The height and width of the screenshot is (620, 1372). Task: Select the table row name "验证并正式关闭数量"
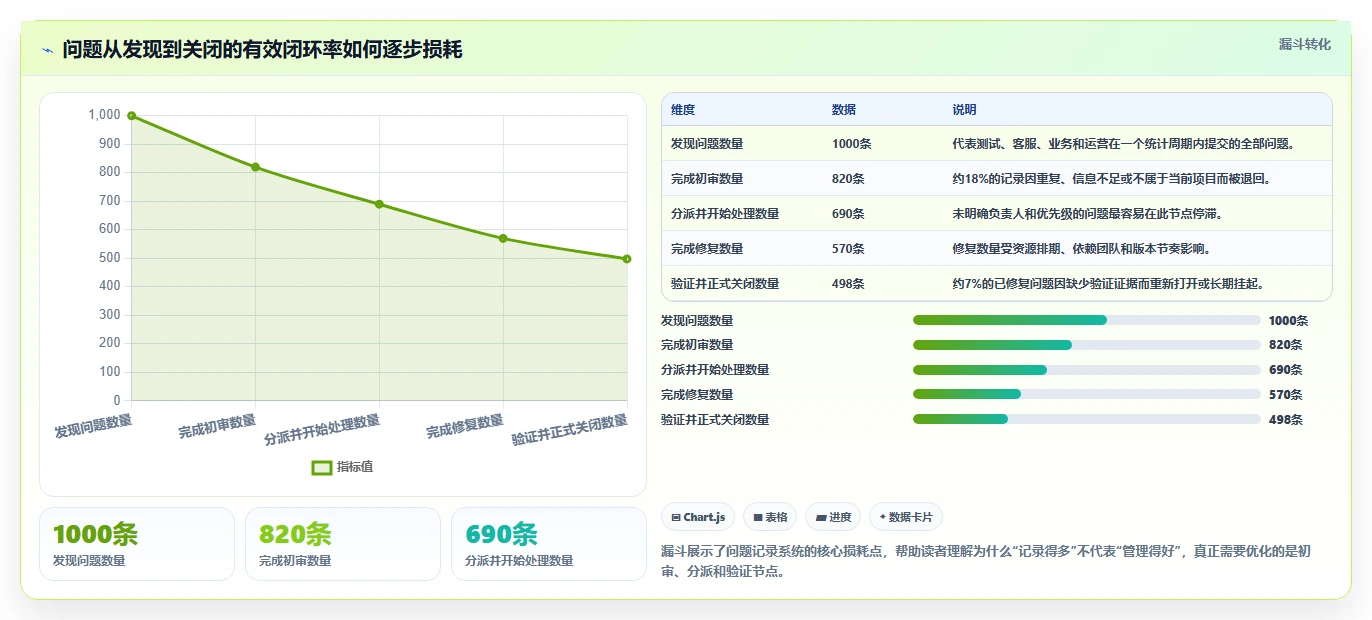[725, 284]
